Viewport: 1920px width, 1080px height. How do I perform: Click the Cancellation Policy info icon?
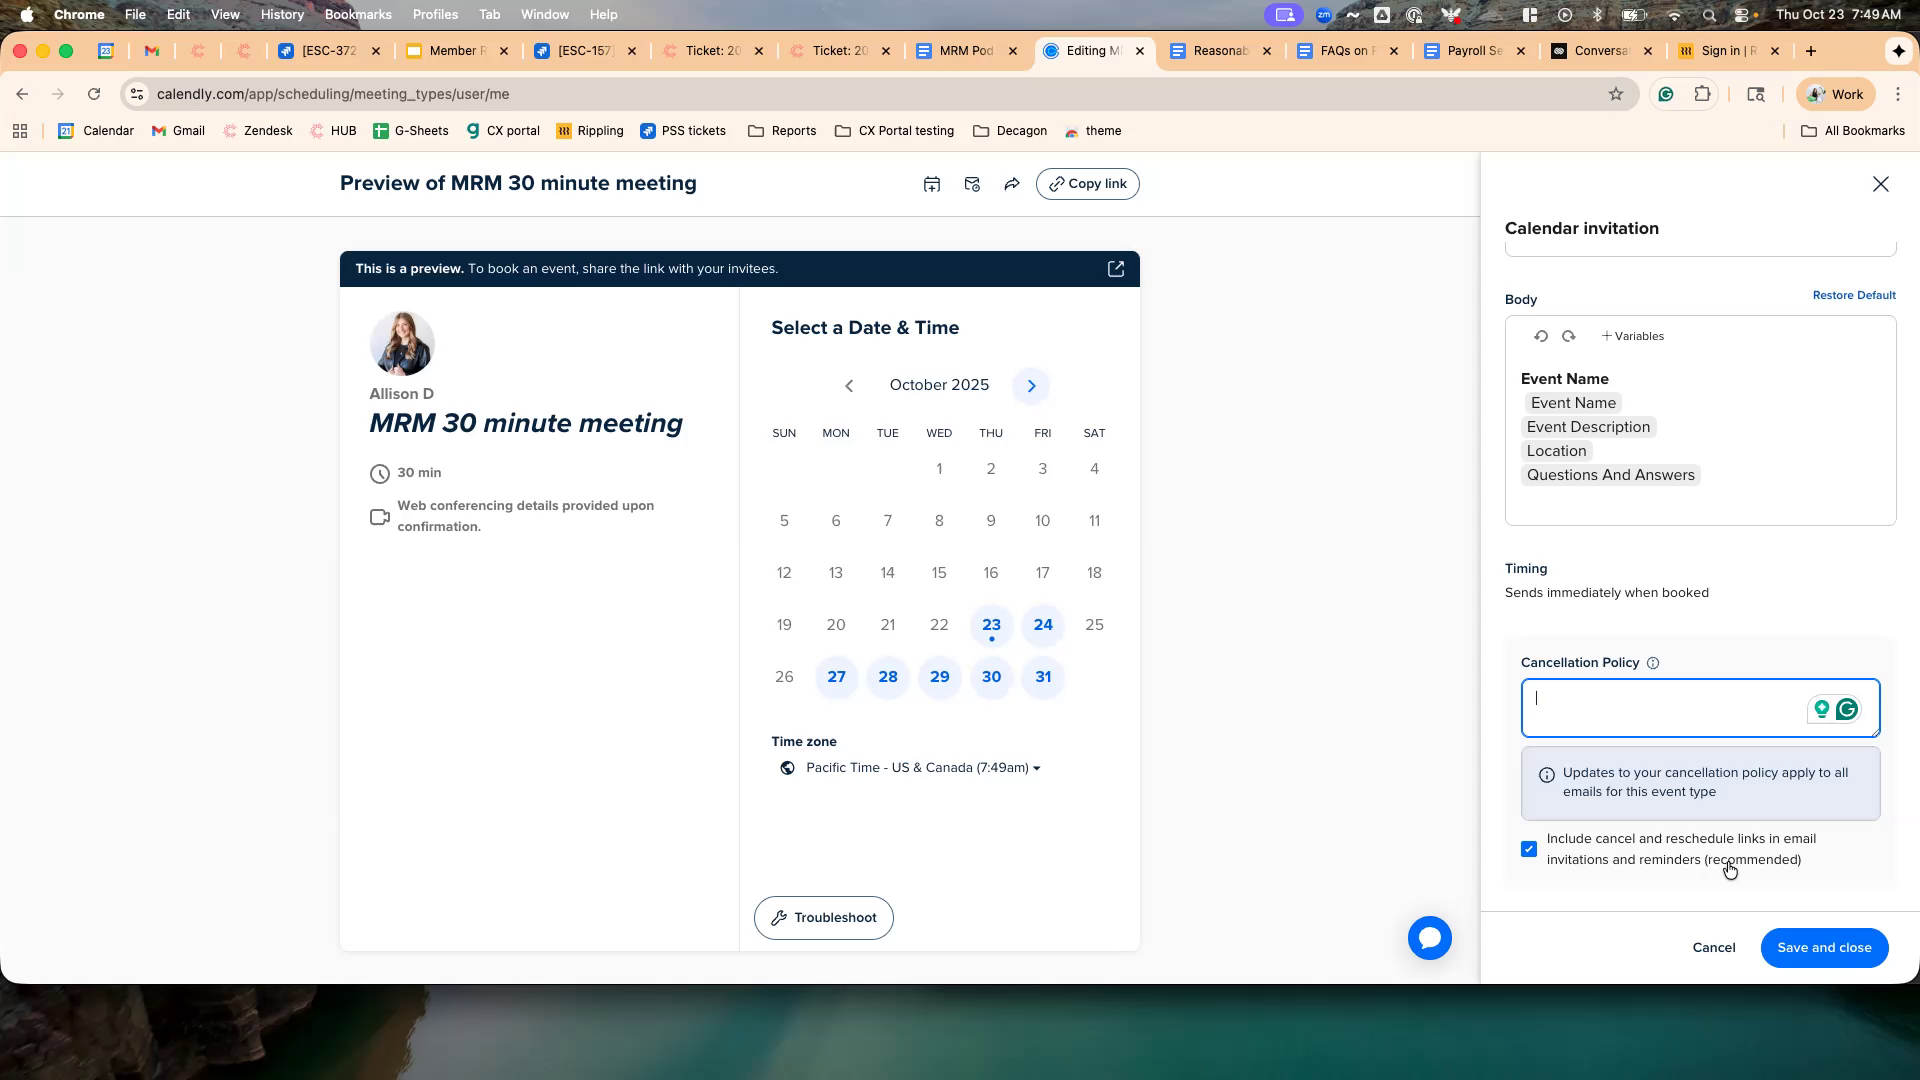point(1652,663)
